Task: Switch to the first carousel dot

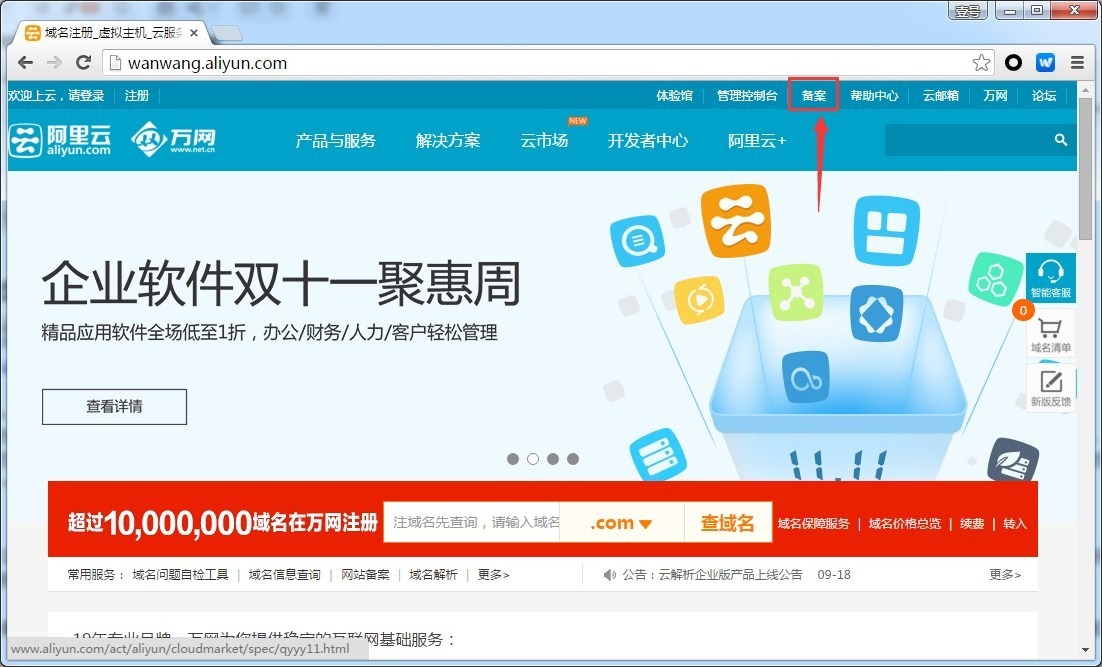Action: [513, 459]
